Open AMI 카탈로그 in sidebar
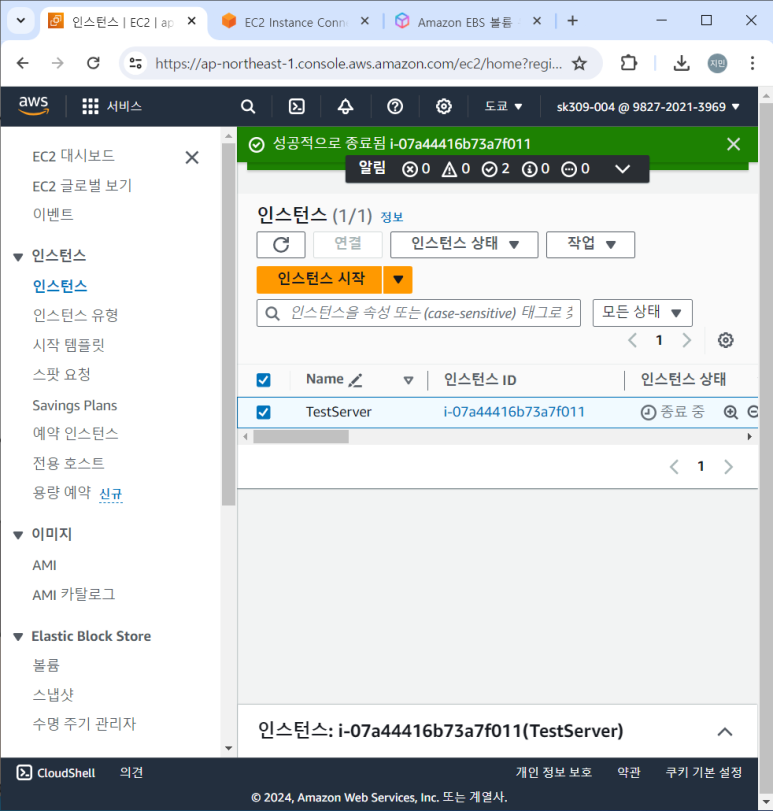 (73, 595)
